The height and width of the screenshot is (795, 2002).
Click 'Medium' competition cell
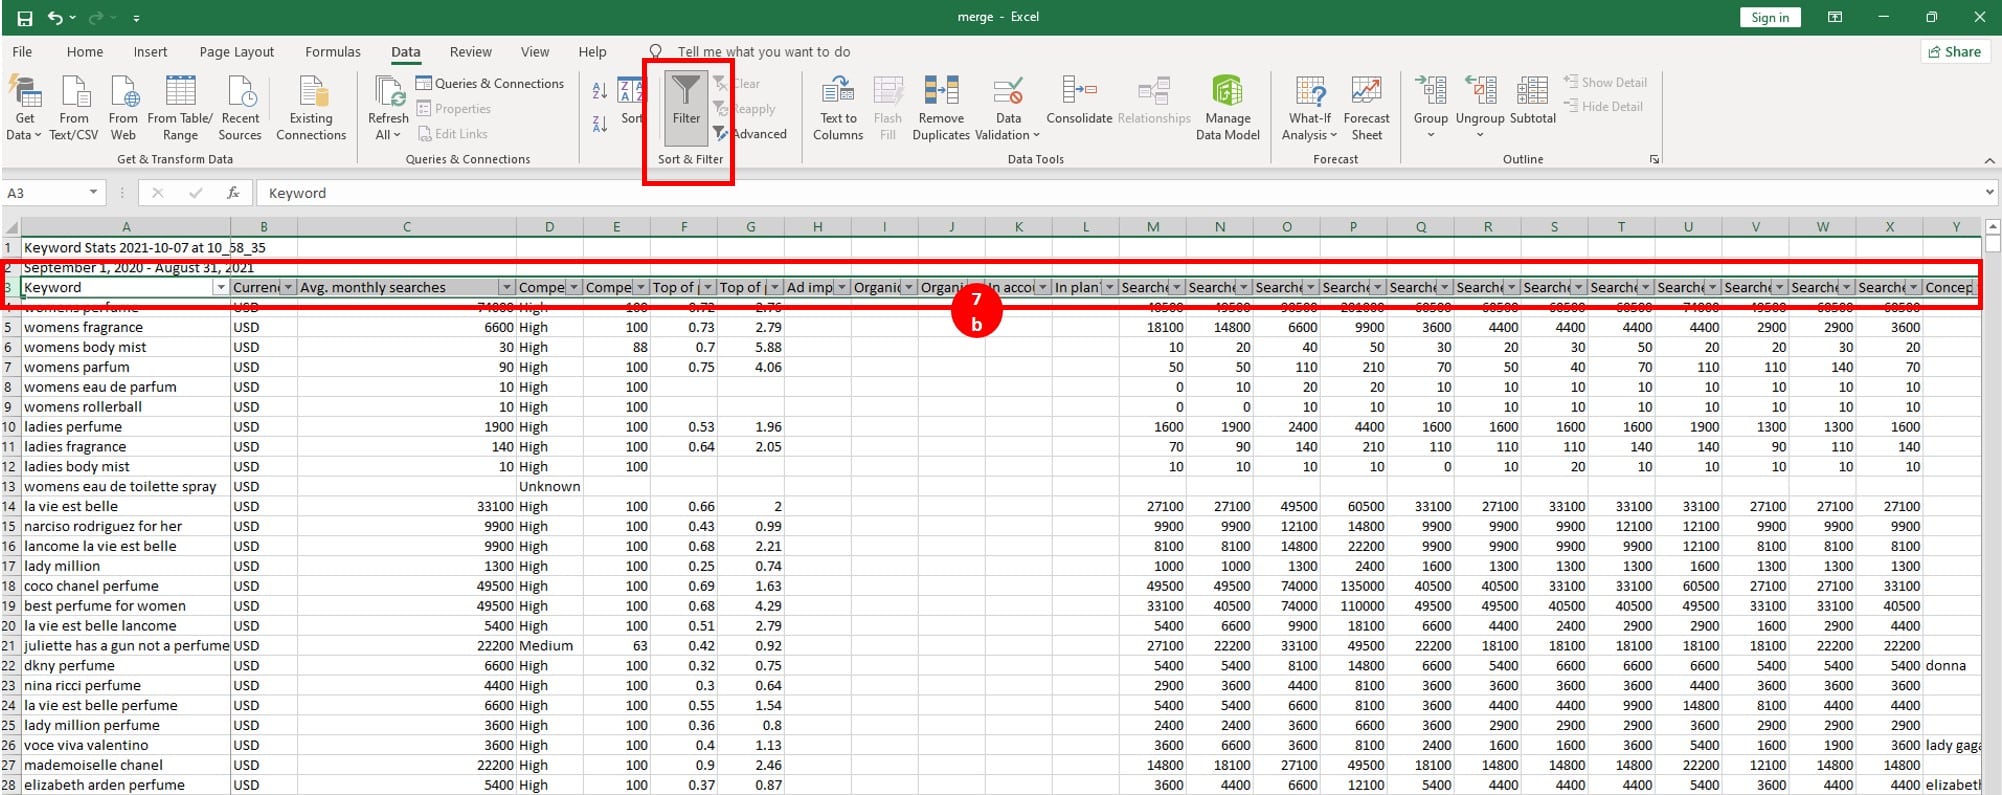549,646
